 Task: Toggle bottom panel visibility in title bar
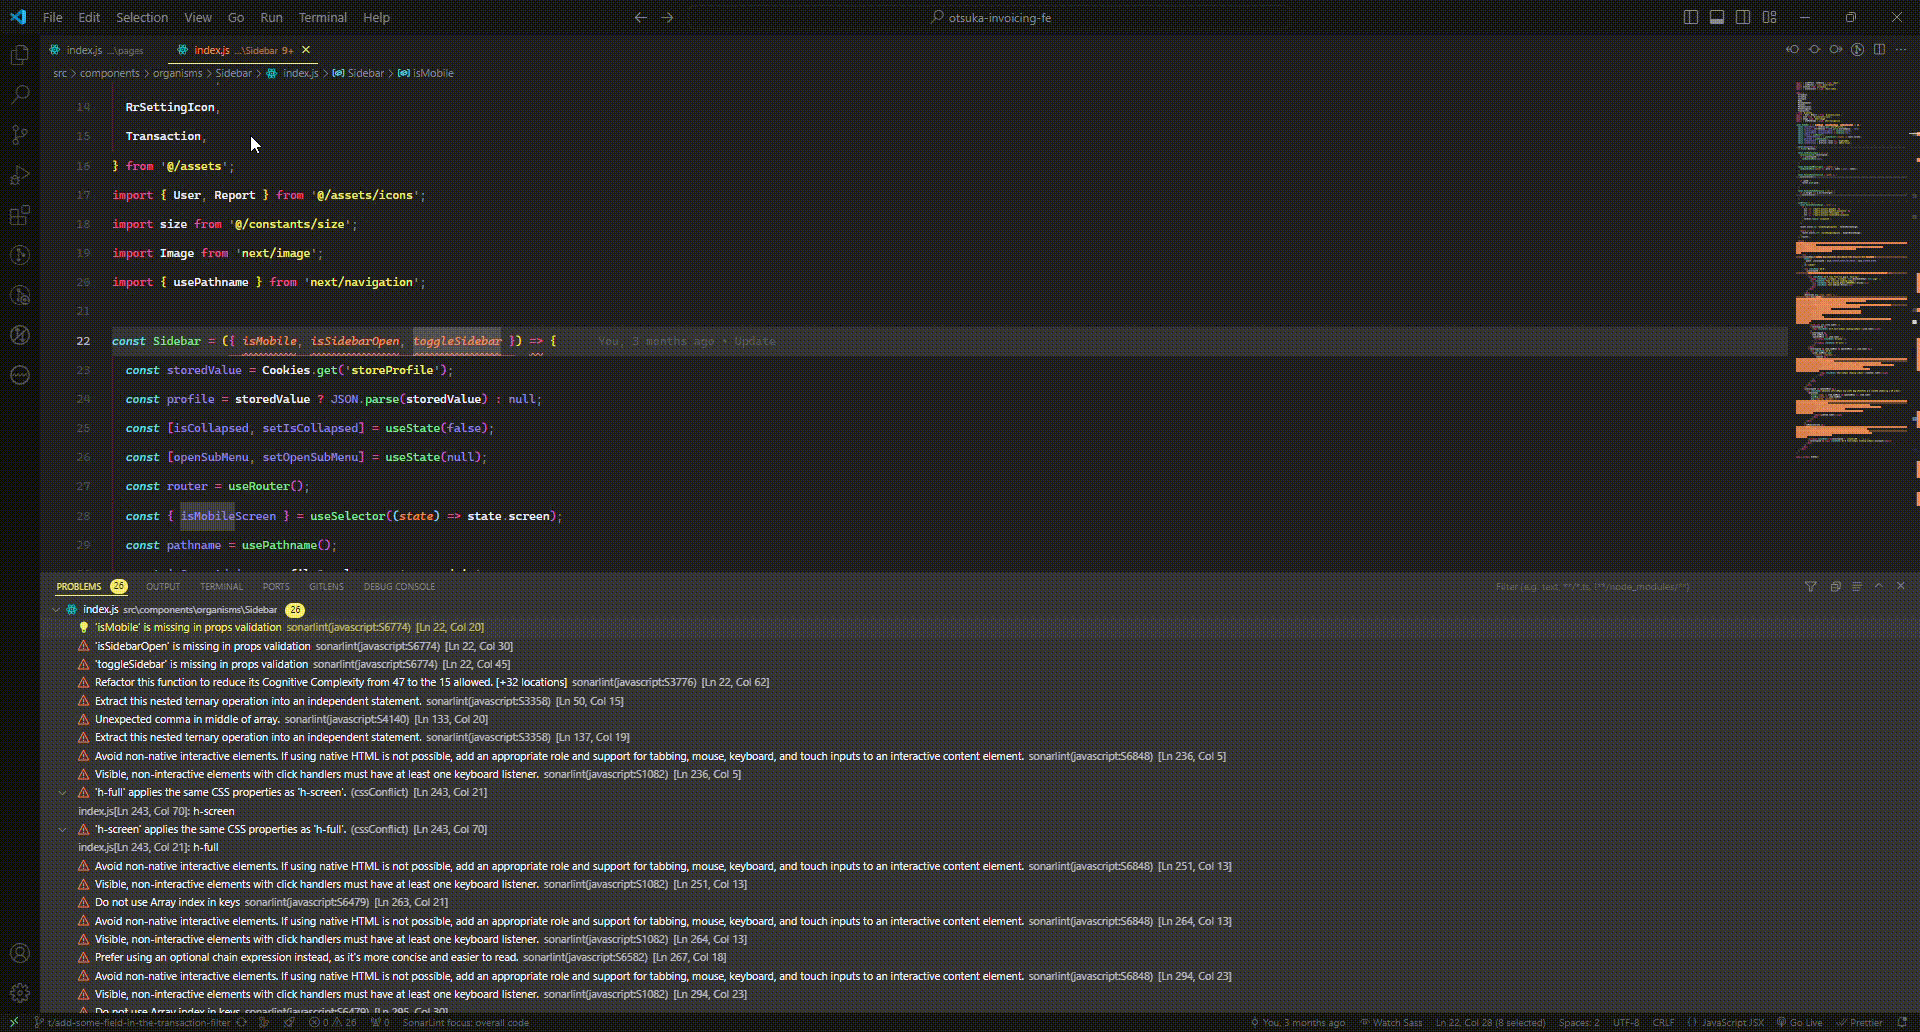[1717, 17]
